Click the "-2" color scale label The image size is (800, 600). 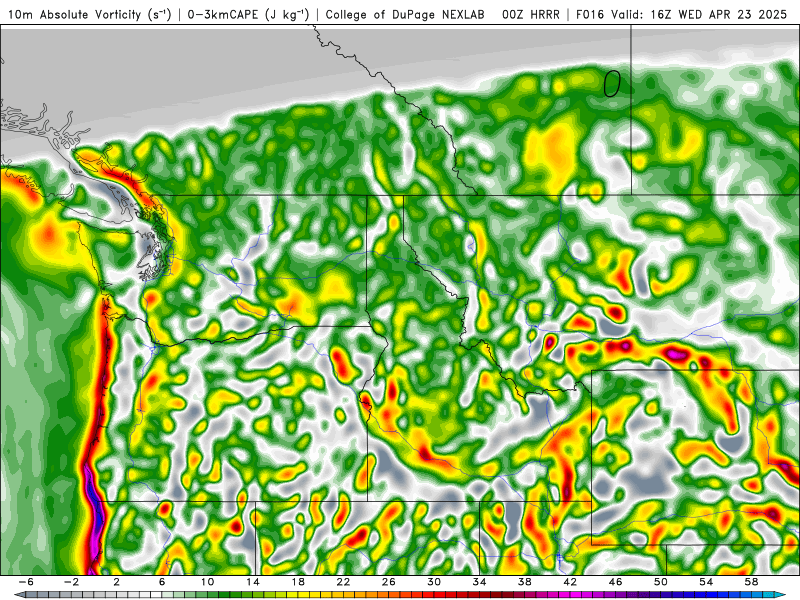coord(71,582)
